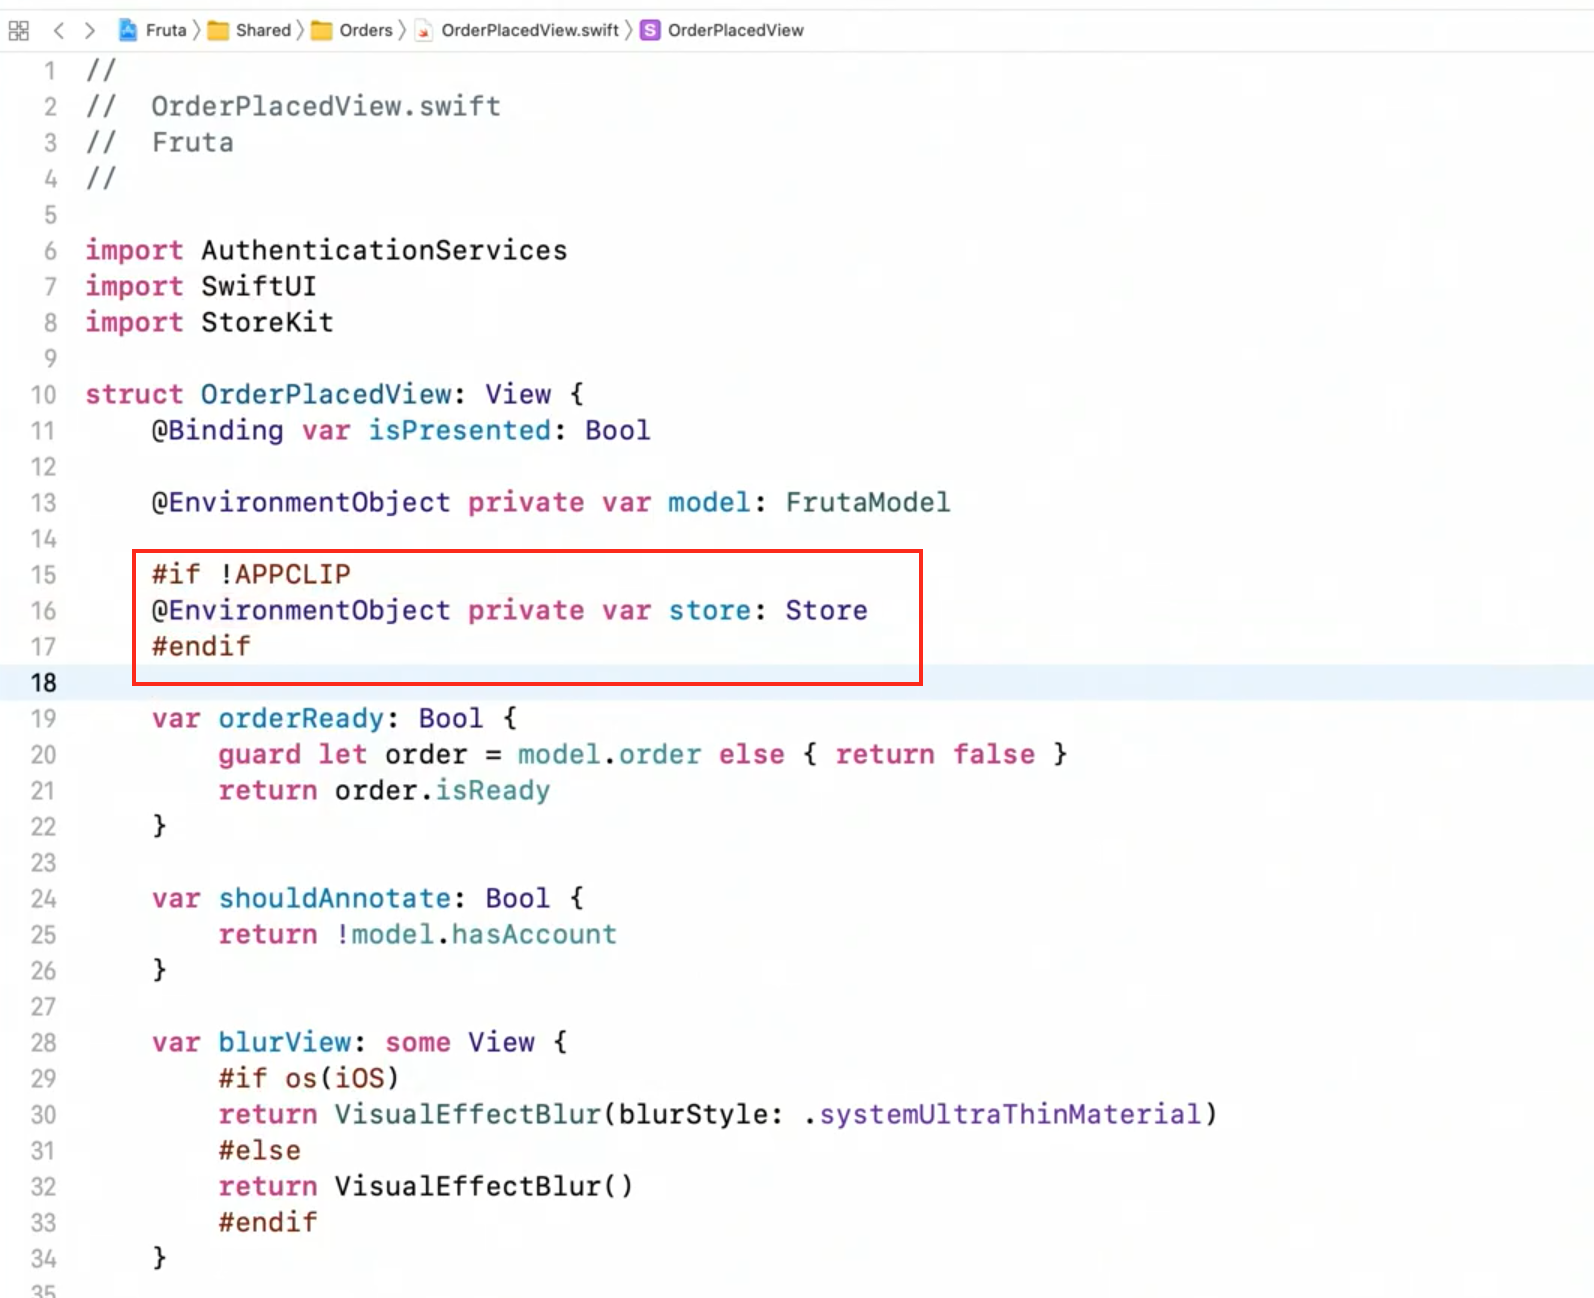Screen dimensions: 1594x1298
Task: Click '#endif' on line 33
Action: point(268,1222)
